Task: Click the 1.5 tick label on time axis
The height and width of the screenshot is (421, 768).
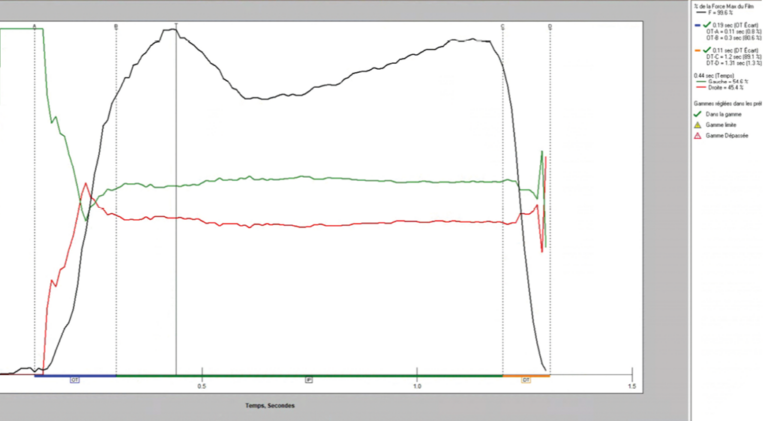Action: click(632, 386)
